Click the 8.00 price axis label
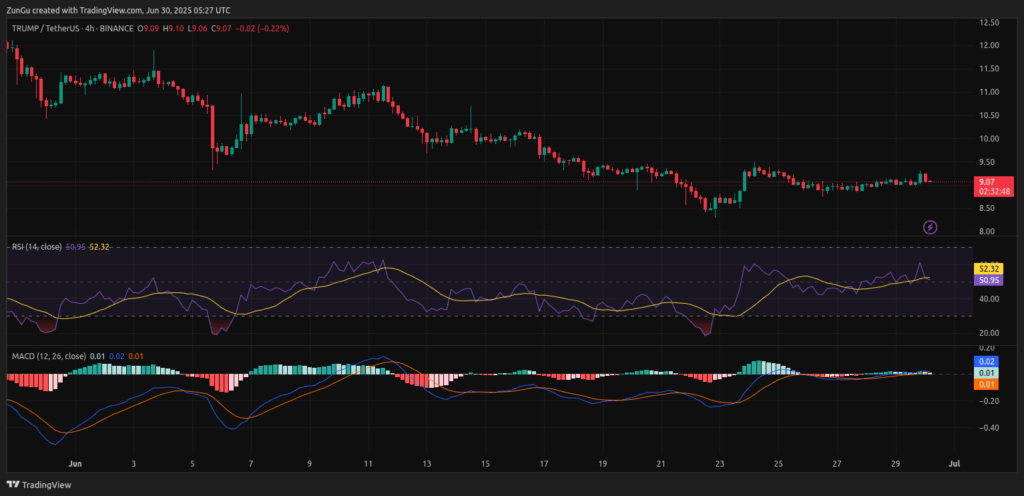 pos(989,232)
